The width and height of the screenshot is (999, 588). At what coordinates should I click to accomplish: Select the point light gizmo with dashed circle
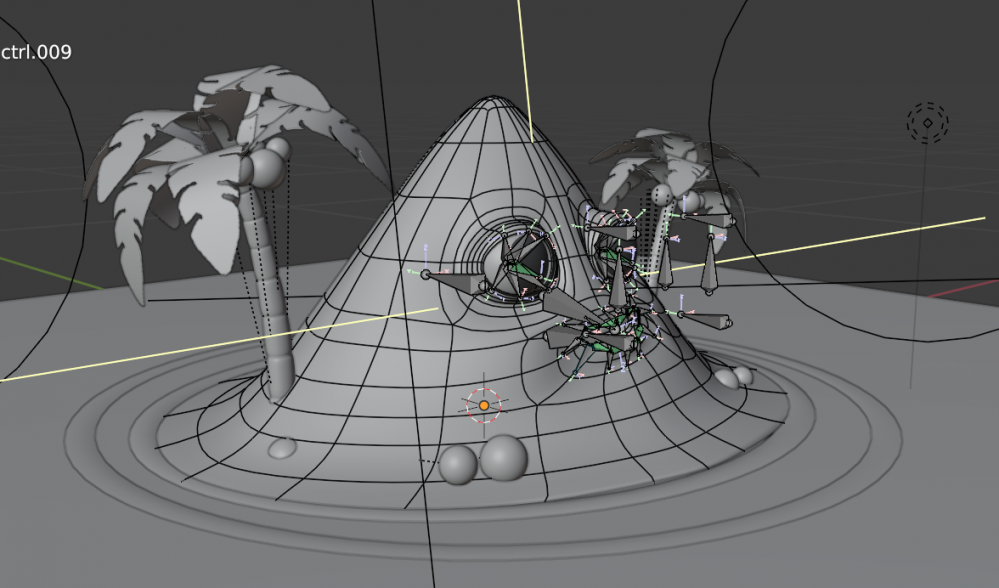point(927,123)
